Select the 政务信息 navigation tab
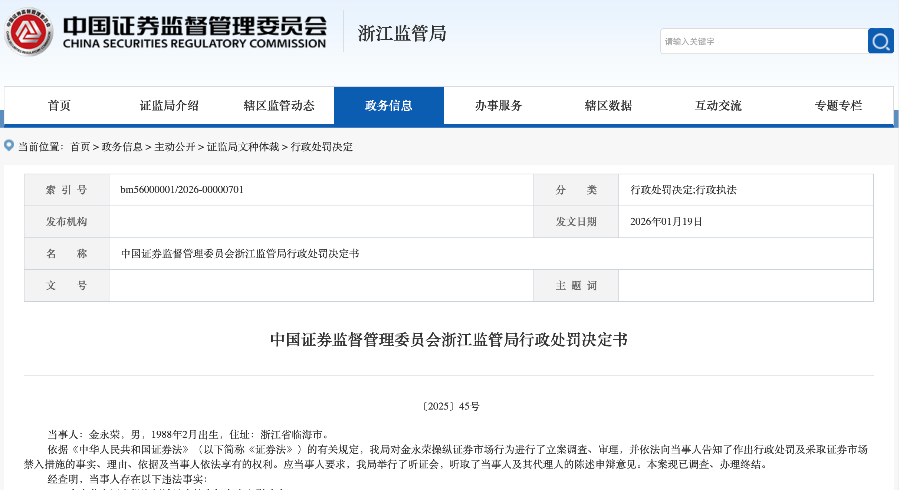The width and height of the screenshot is (899, 490). click(x=388, y=106)
